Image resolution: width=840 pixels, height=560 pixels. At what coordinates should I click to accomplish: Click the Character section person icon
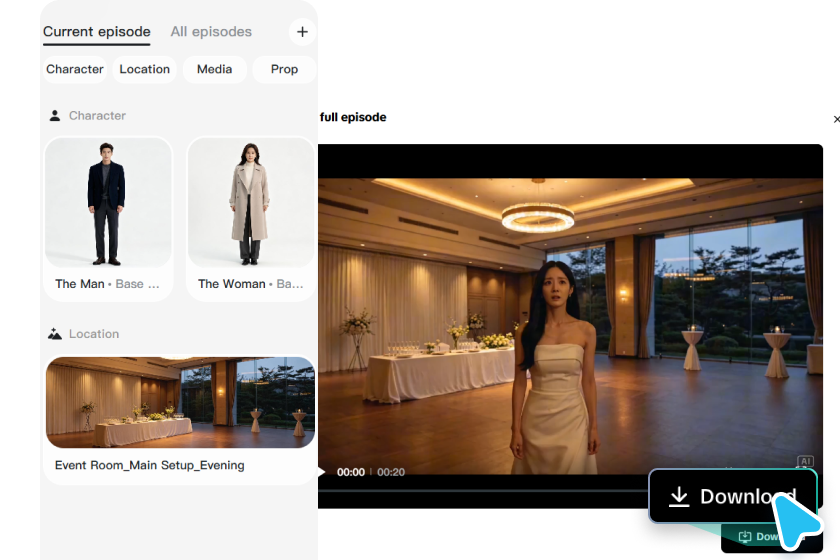click(55, 116)
